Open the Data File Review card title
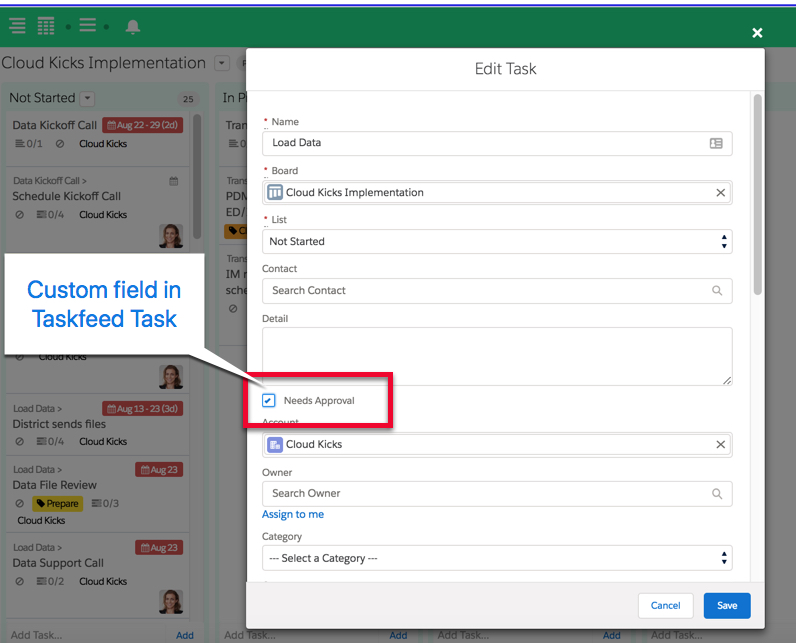This screenshot has width=796, height=643. click(x=54, y=485)
